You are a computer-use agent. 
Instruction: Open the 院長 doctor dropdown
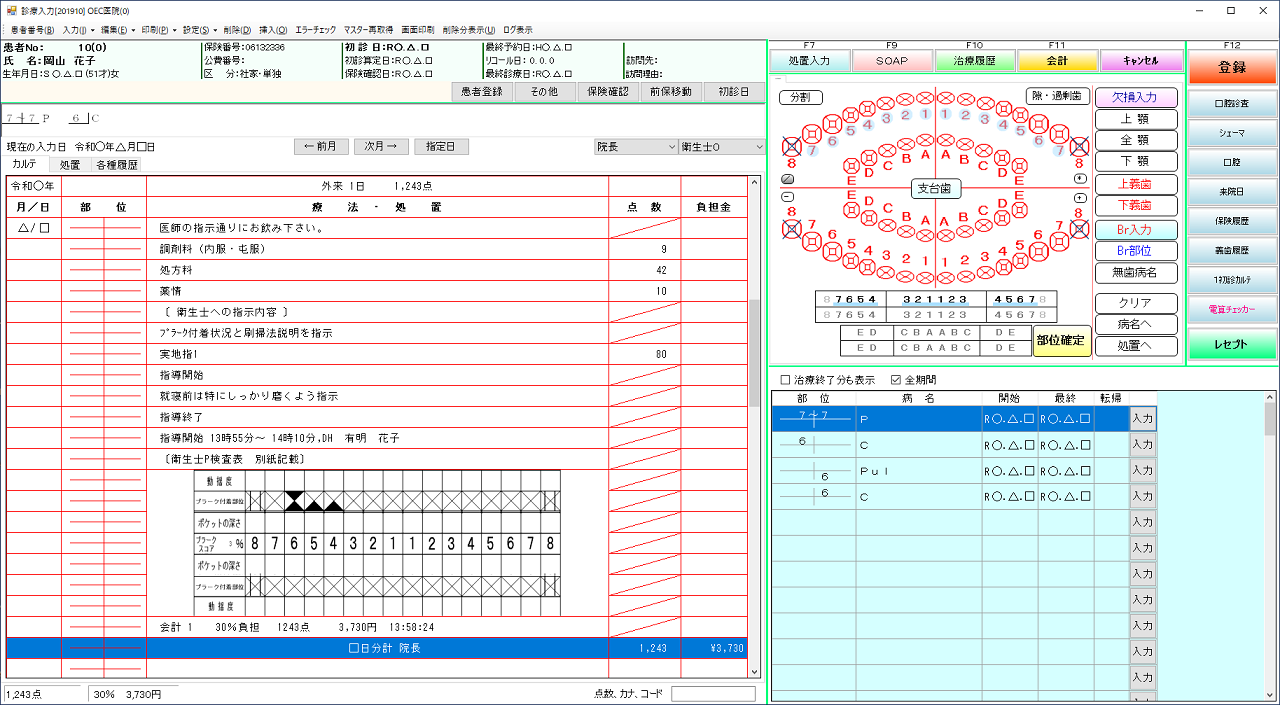[636, 146]
